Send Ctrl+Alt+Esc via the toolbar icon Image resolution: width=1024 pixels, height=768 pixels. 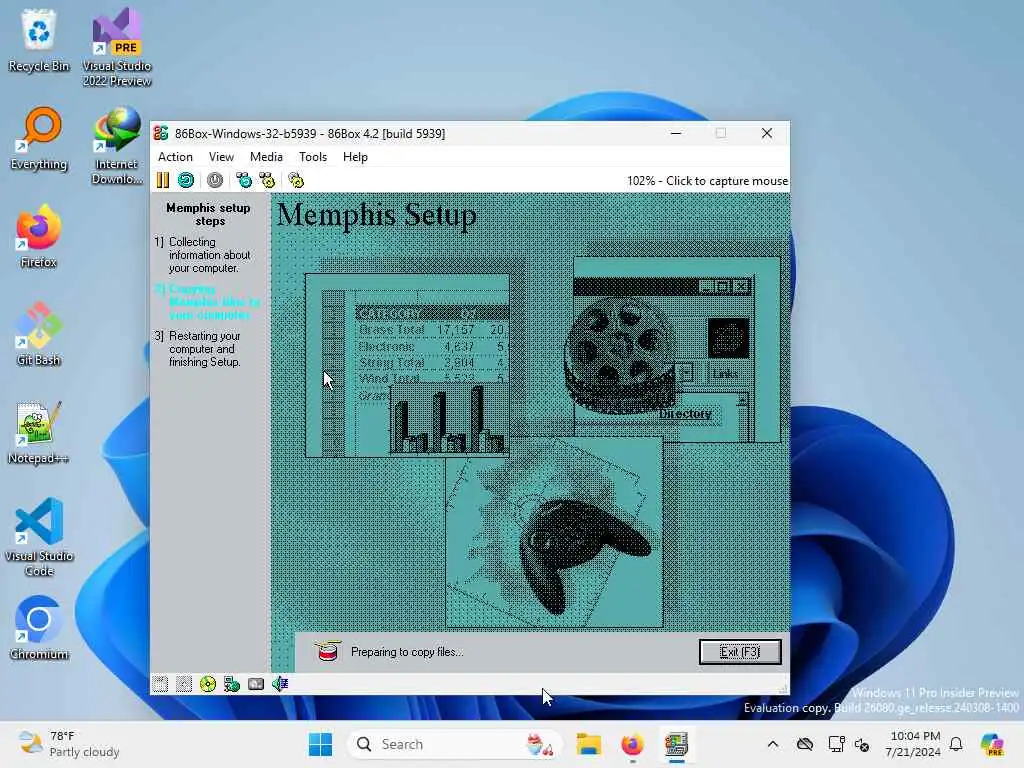[x=267, y=180]
